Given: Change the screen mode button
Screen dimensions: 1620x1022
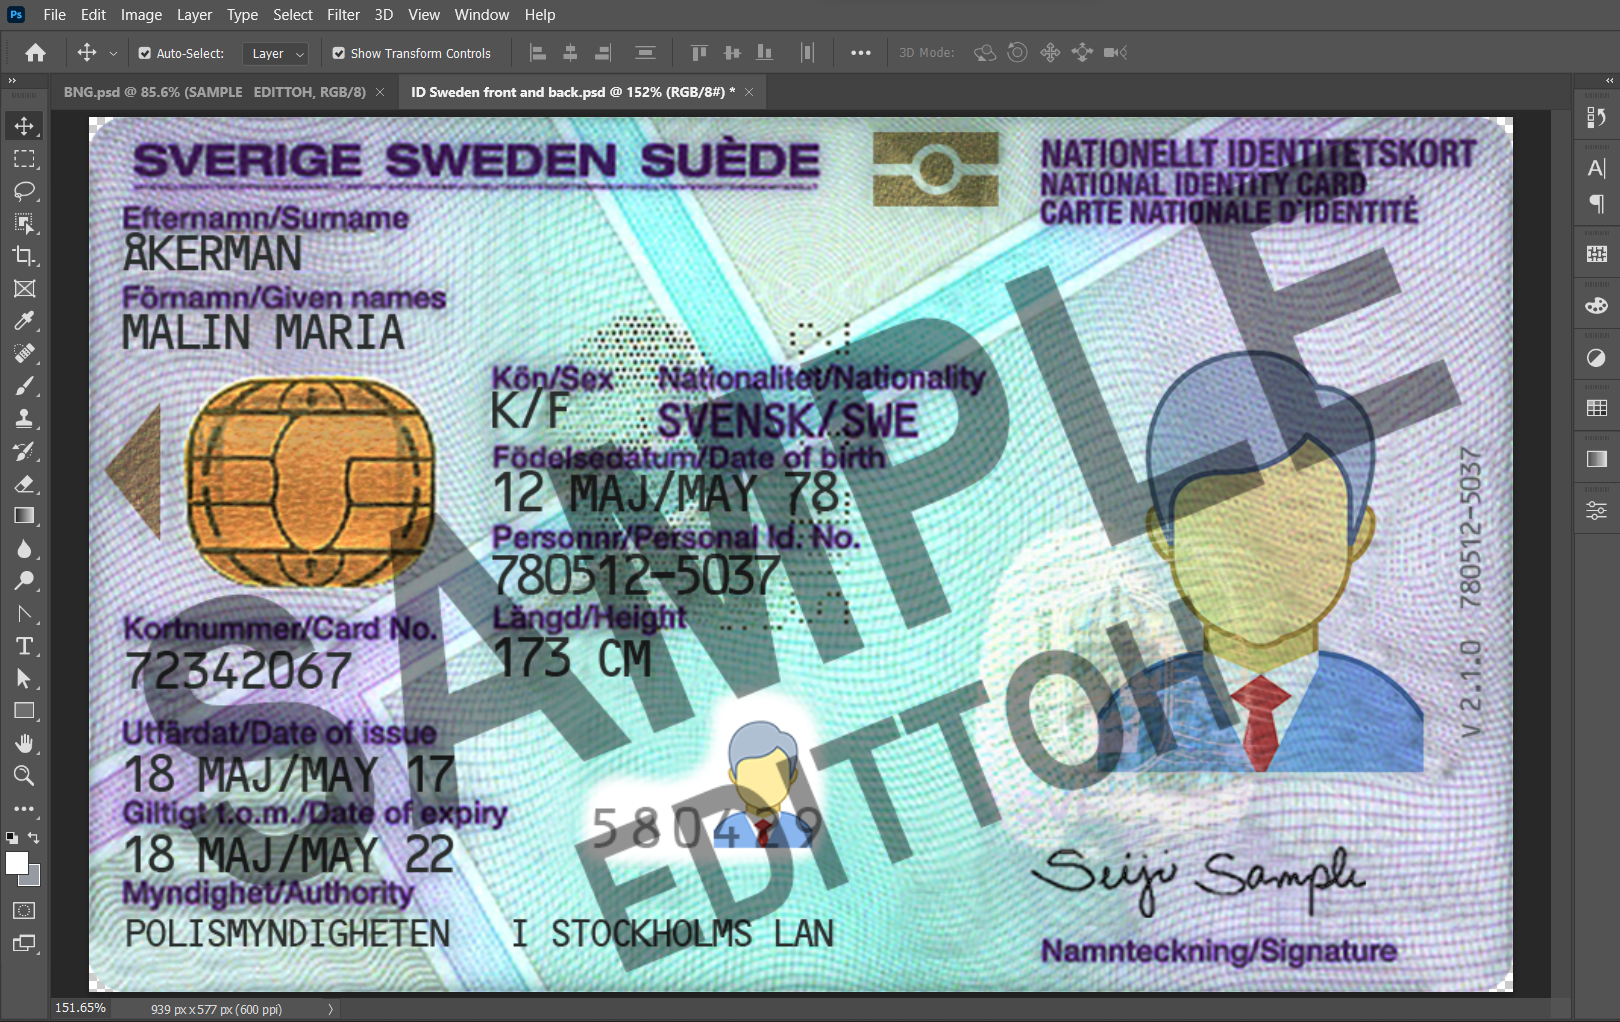Looking at the screenshot, I should pyautogui.click(x=24, y=943).
